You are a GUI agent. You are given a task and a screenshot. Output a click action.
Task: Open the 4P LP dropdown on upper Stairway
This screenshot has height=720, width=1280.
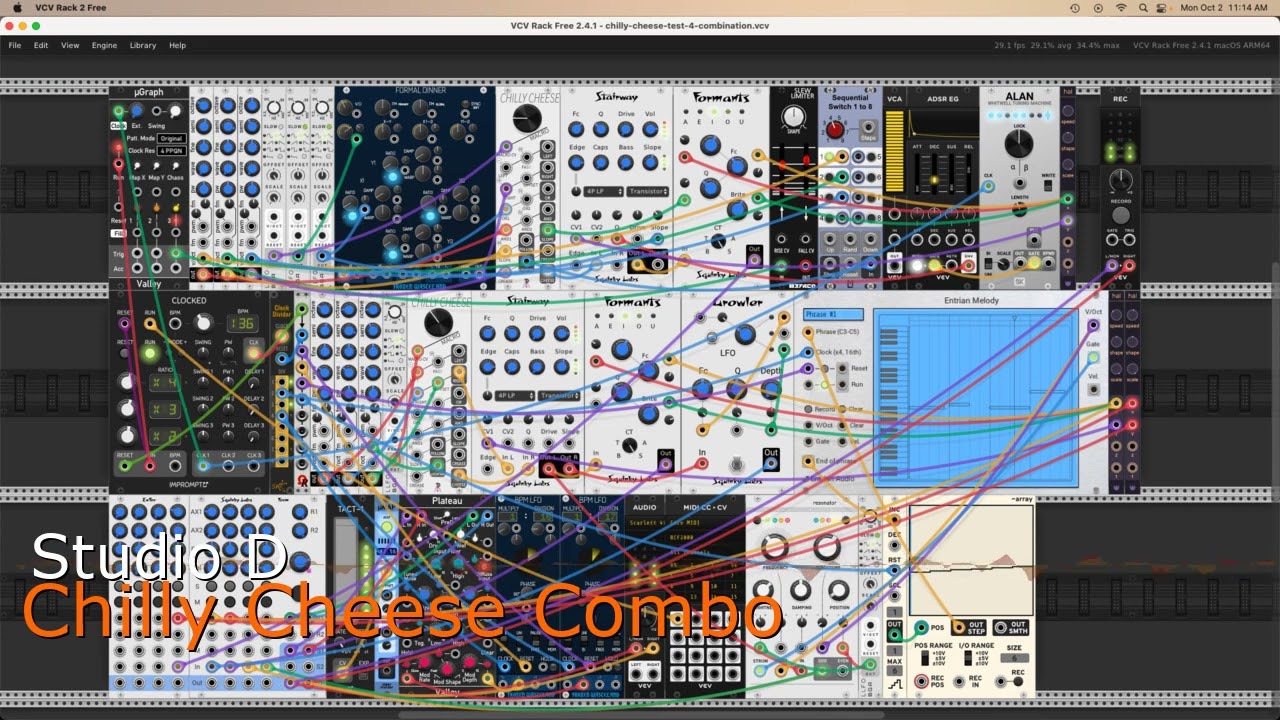click(x=604, y=191)
